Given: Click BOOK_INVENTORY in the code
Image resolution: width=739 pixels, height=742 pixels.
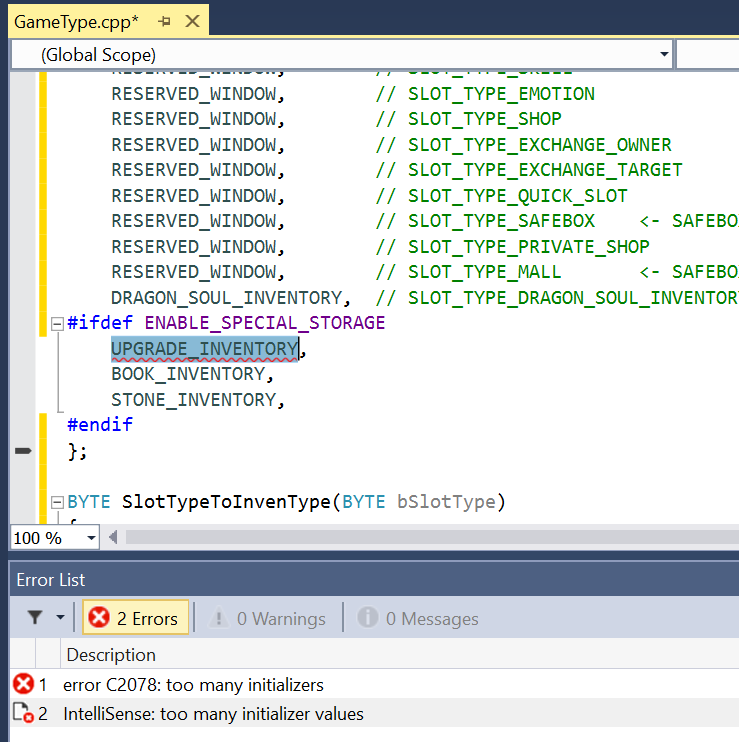Looking at the screenshot, I should (188, 374).
